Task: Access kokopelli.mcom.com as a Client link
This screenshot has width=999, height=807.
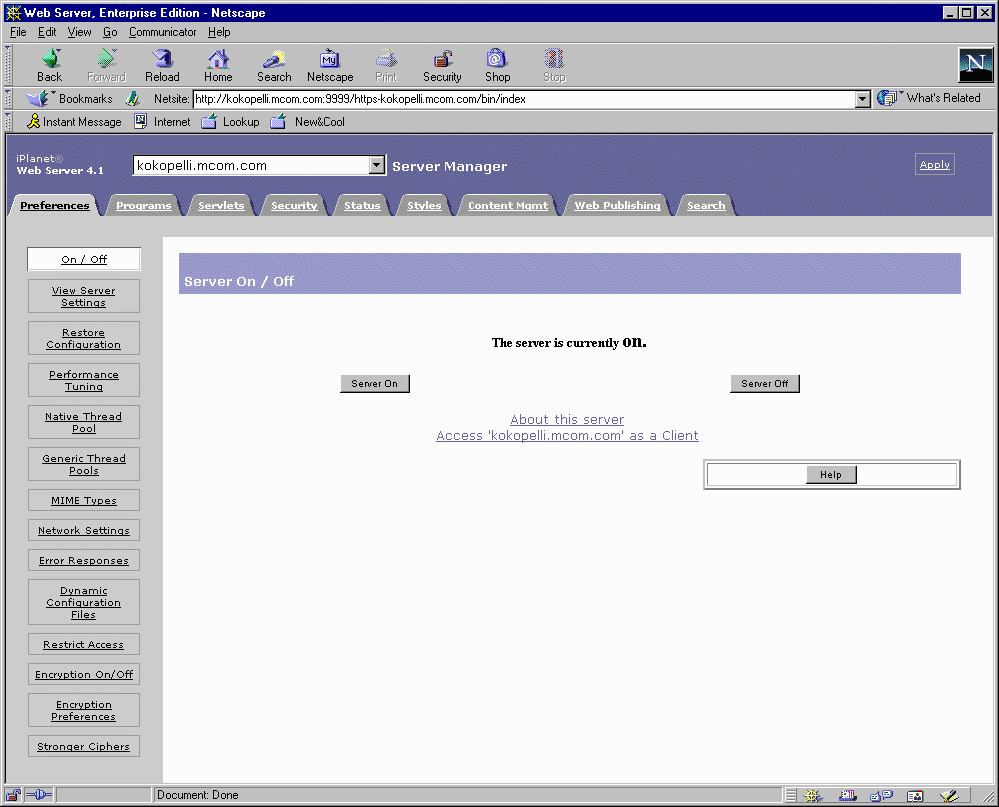Action: coord(567,436)
